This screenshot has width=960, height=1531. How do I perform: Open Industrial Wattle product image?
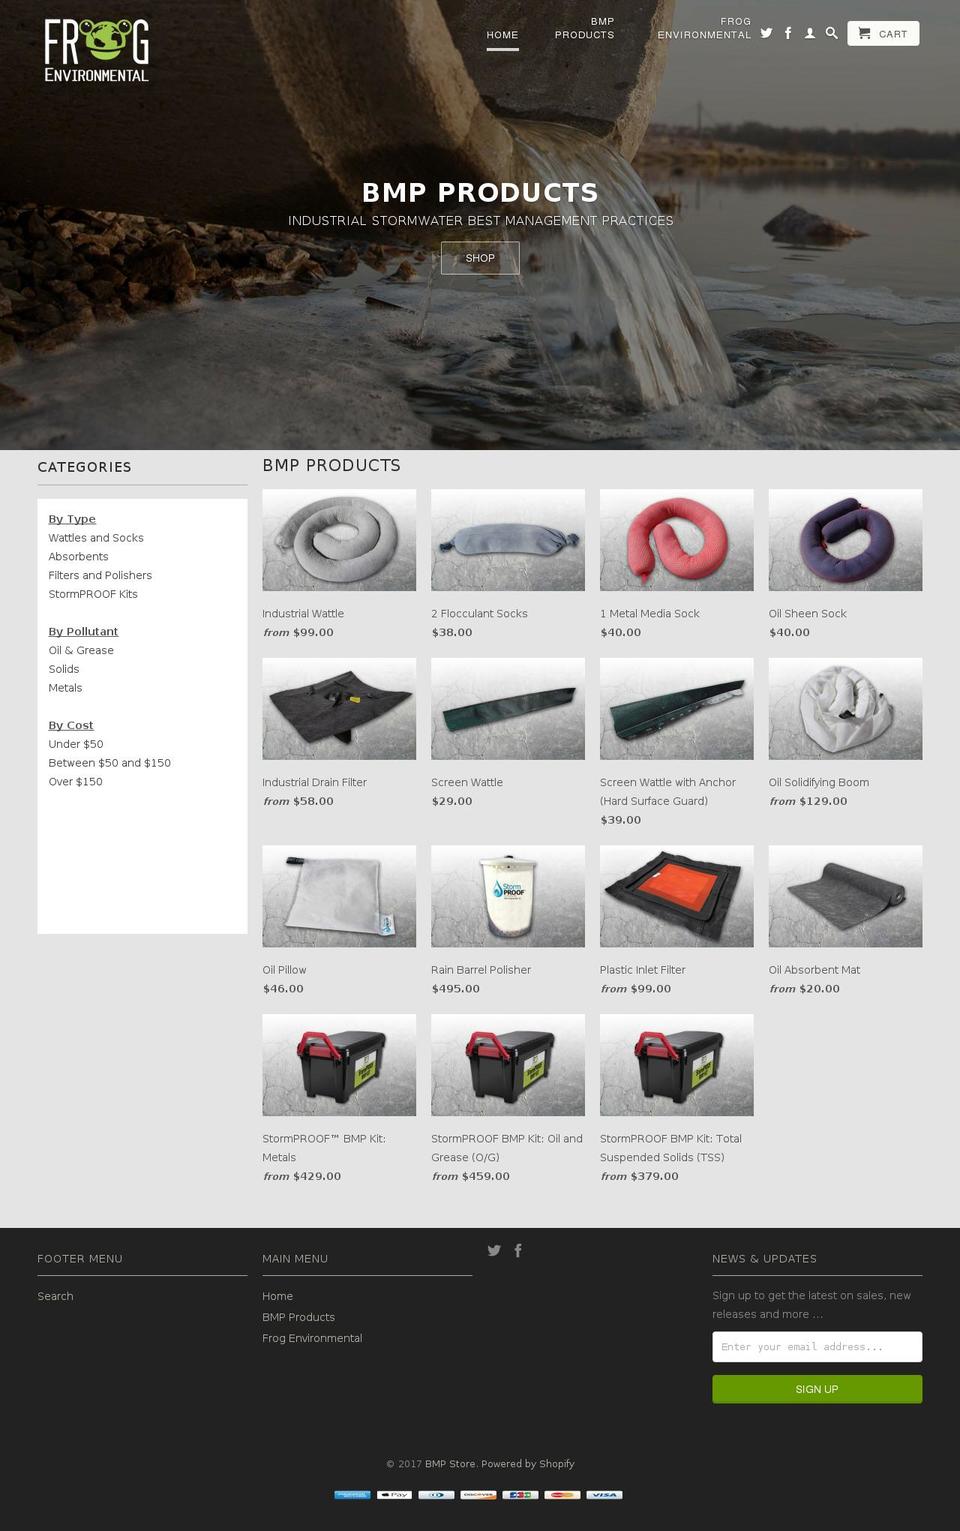coord(339,540)
